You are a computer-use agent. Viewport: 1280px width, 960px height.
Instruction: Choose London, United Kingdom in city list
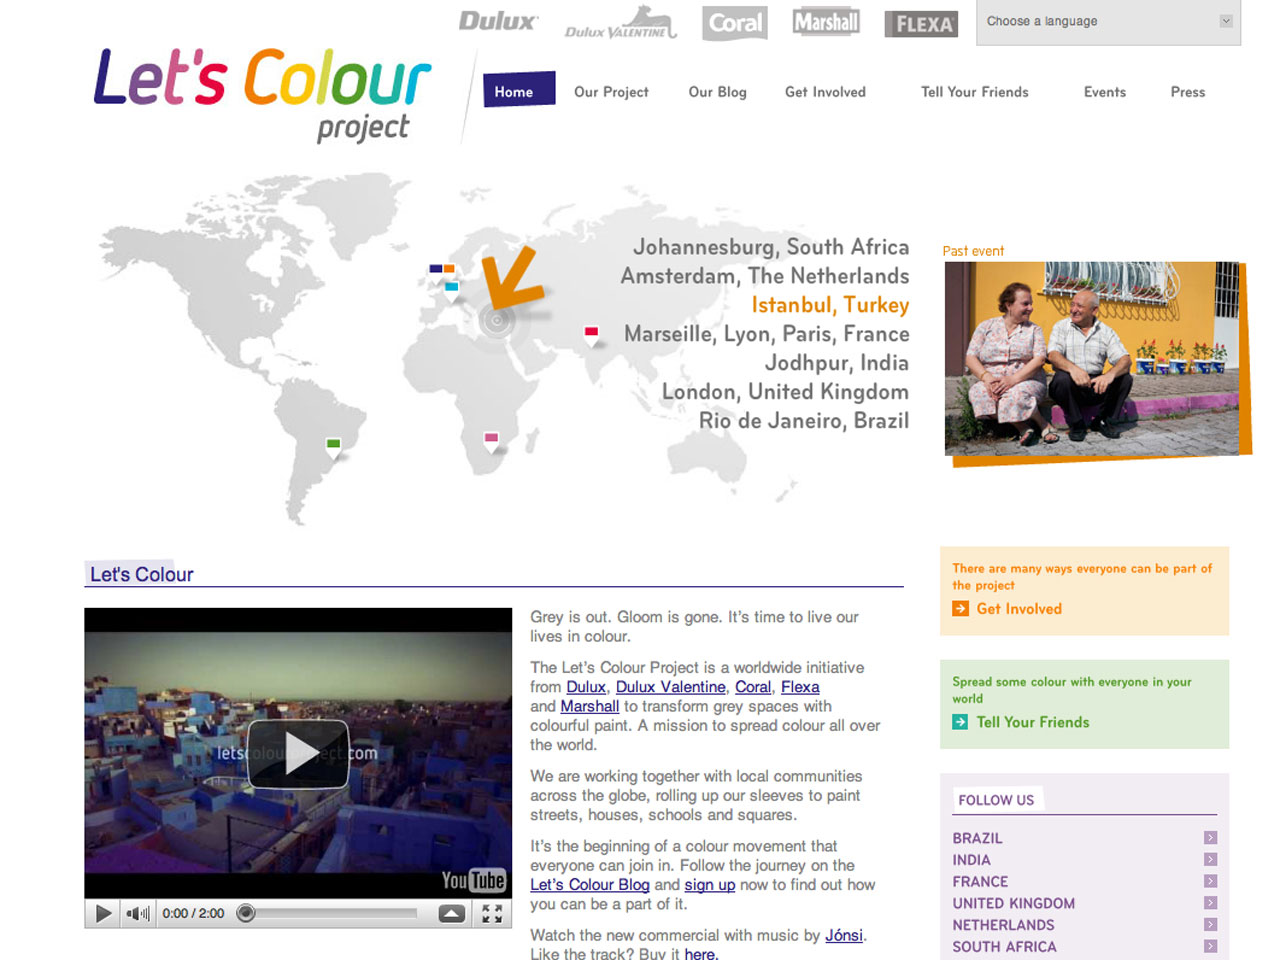point(785,392)
